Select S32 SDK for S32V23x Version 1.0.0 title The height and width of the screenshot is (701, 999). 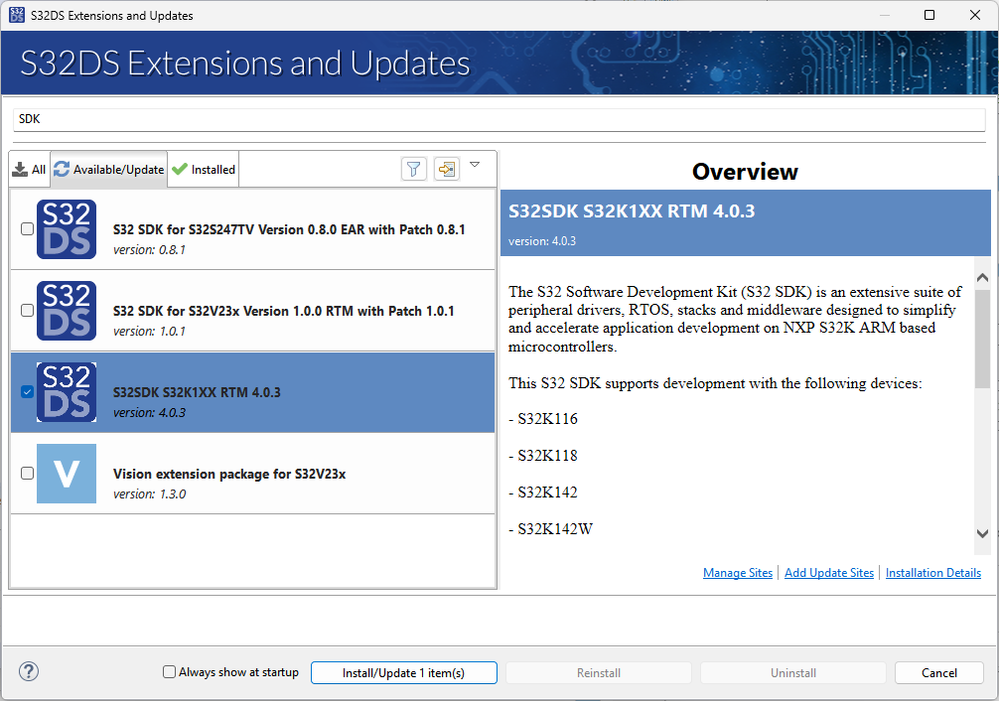tap(284, 311)
